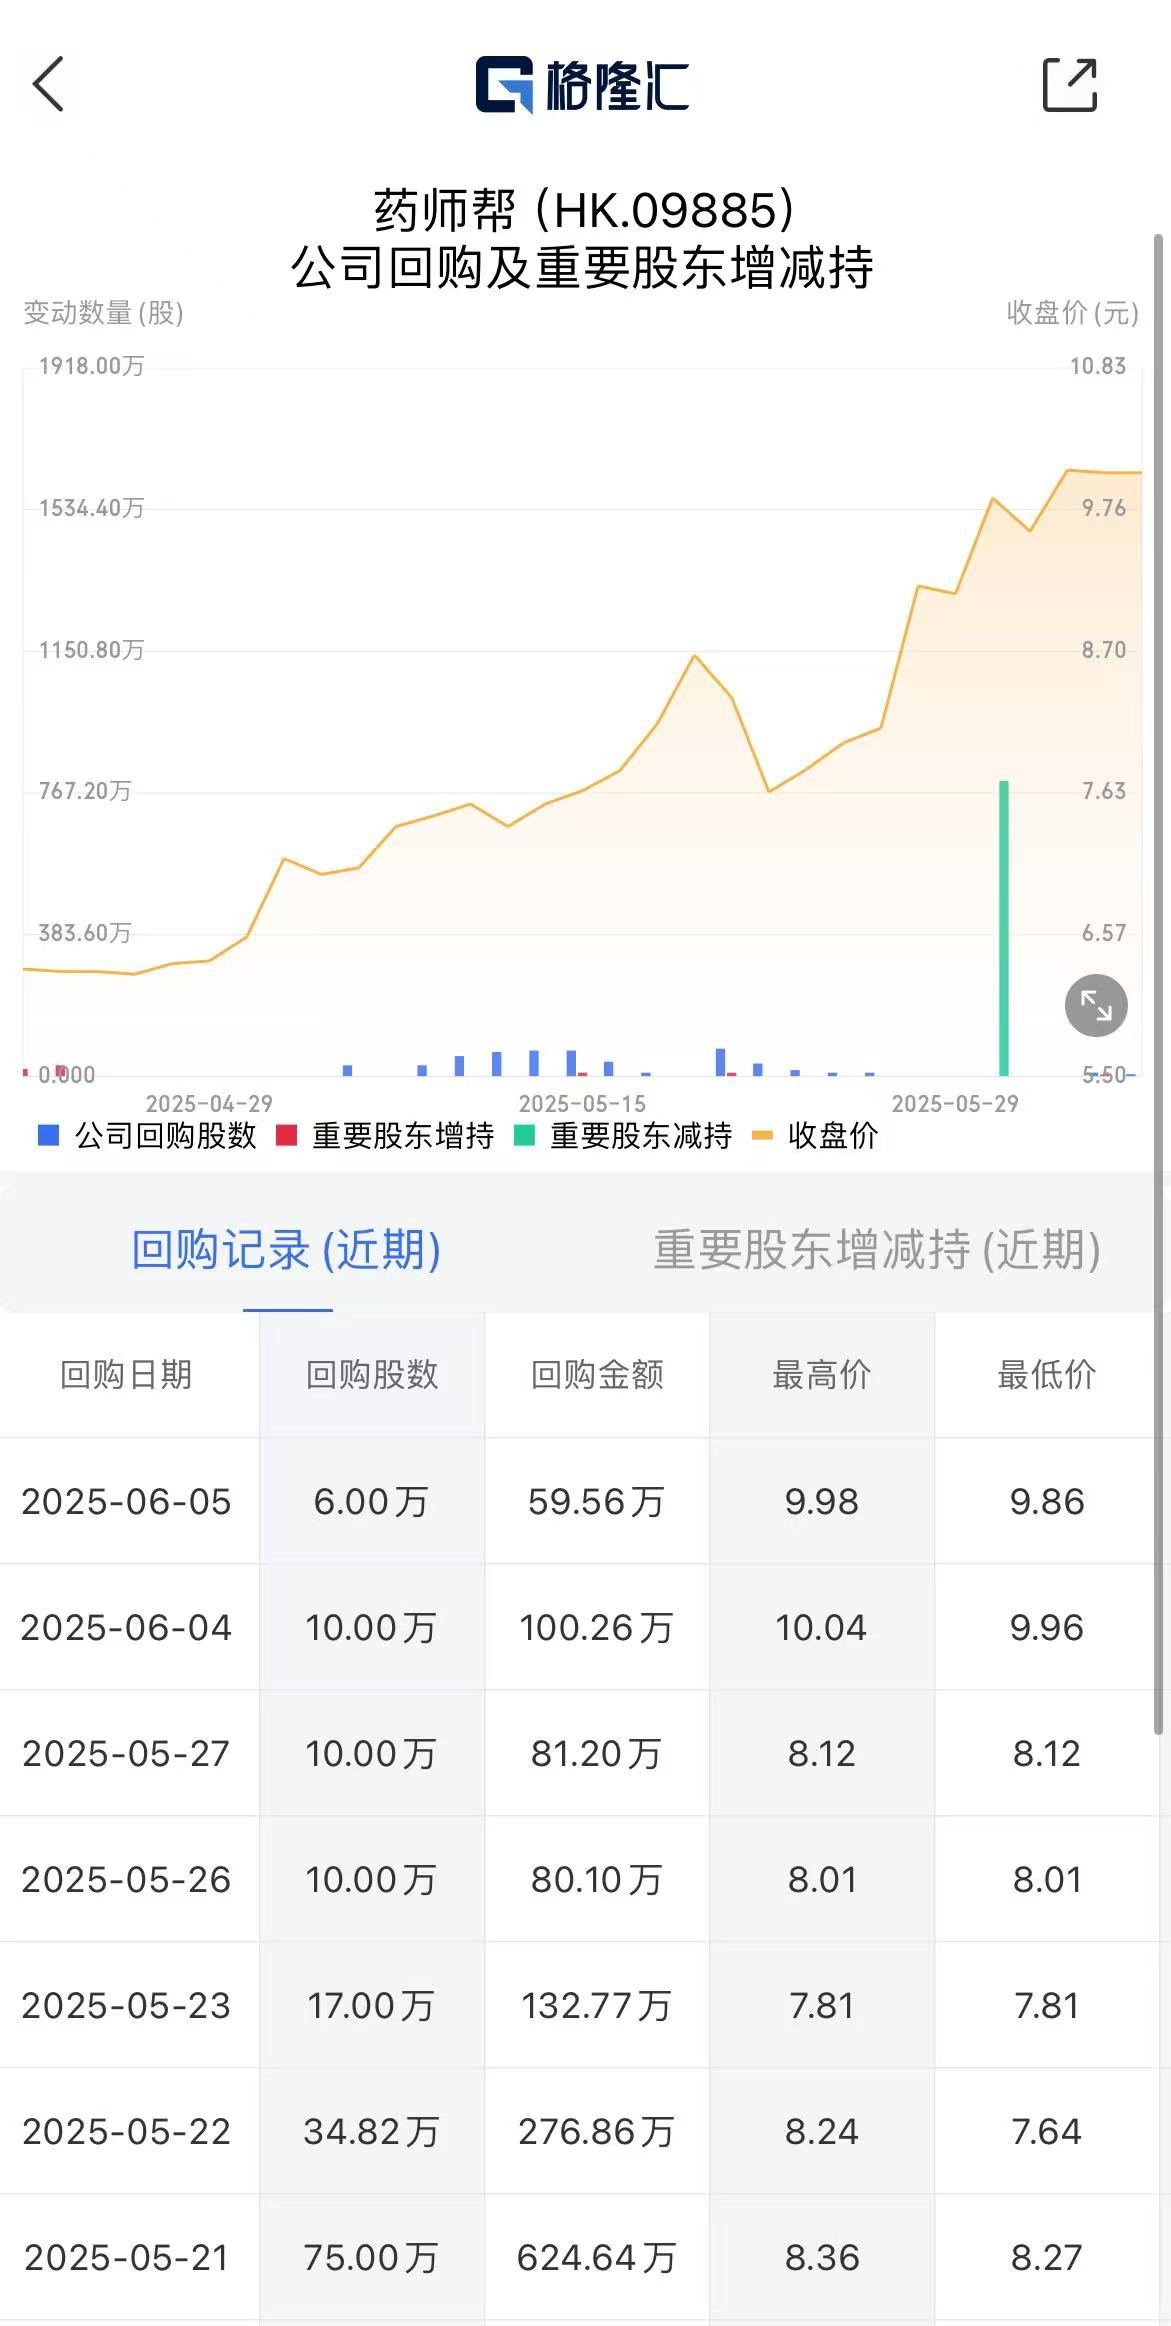This screenshot has width=1171, height=2326.
Task: Click the 75.00万 buyback shares cell
Action: click(x=371, y=2257)
